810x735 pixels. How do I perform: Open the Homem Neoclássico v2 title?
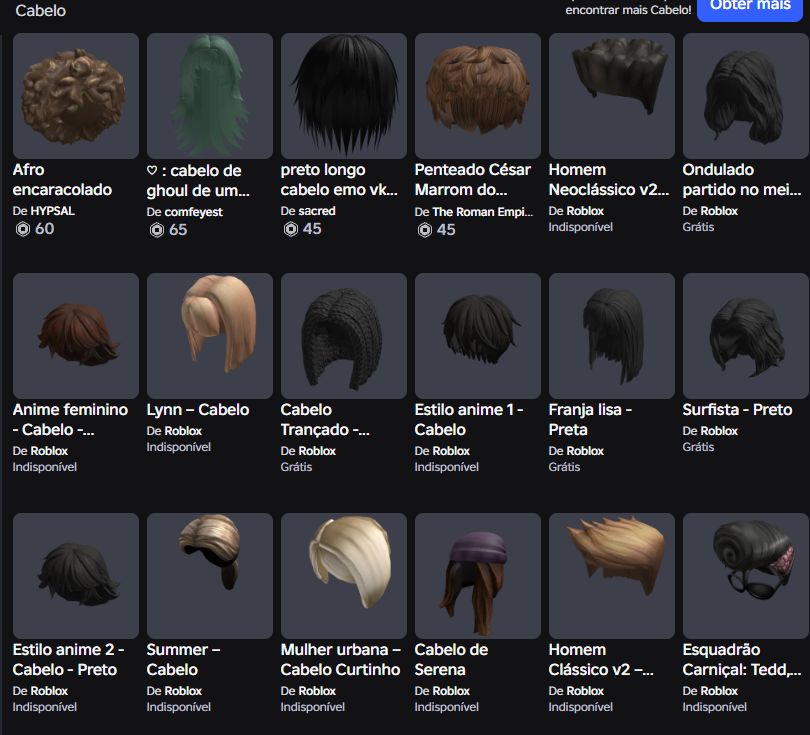(609, 180)
